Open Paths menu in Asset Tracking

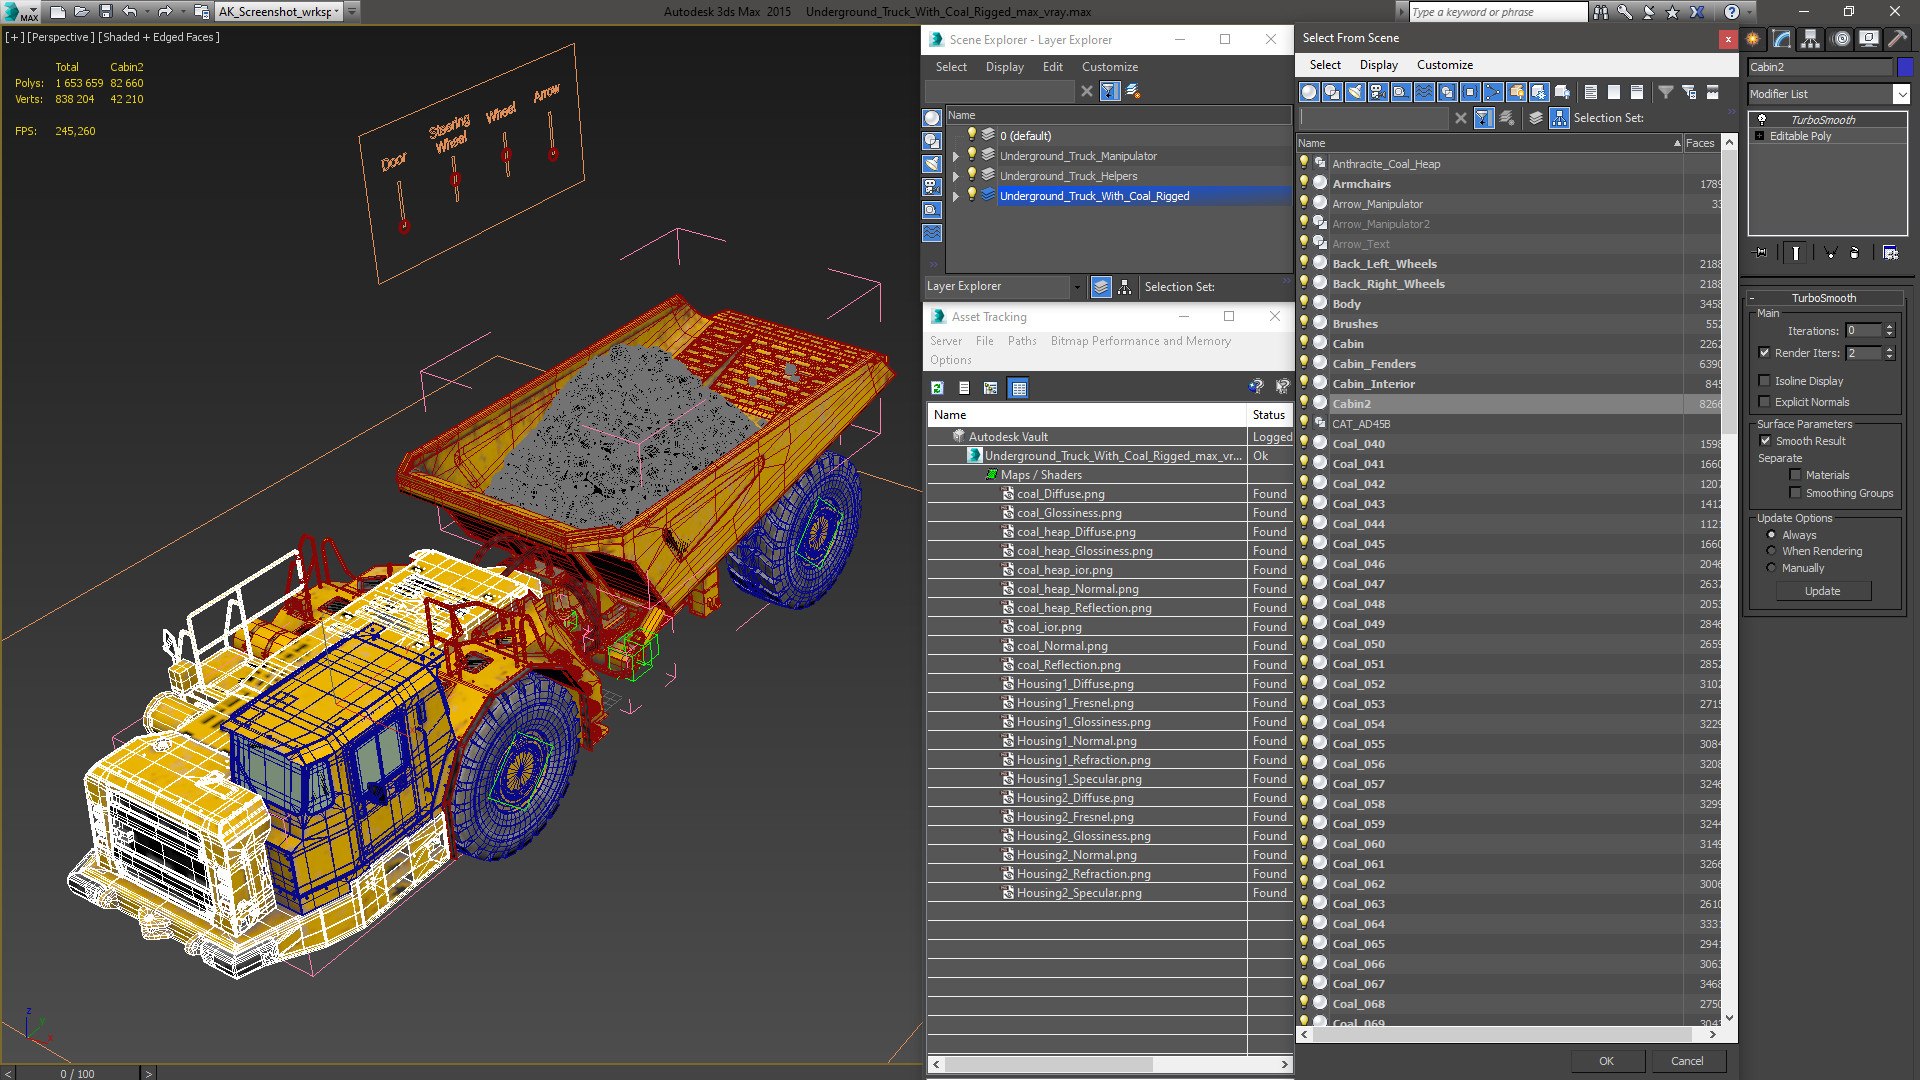coord(1021,341)
